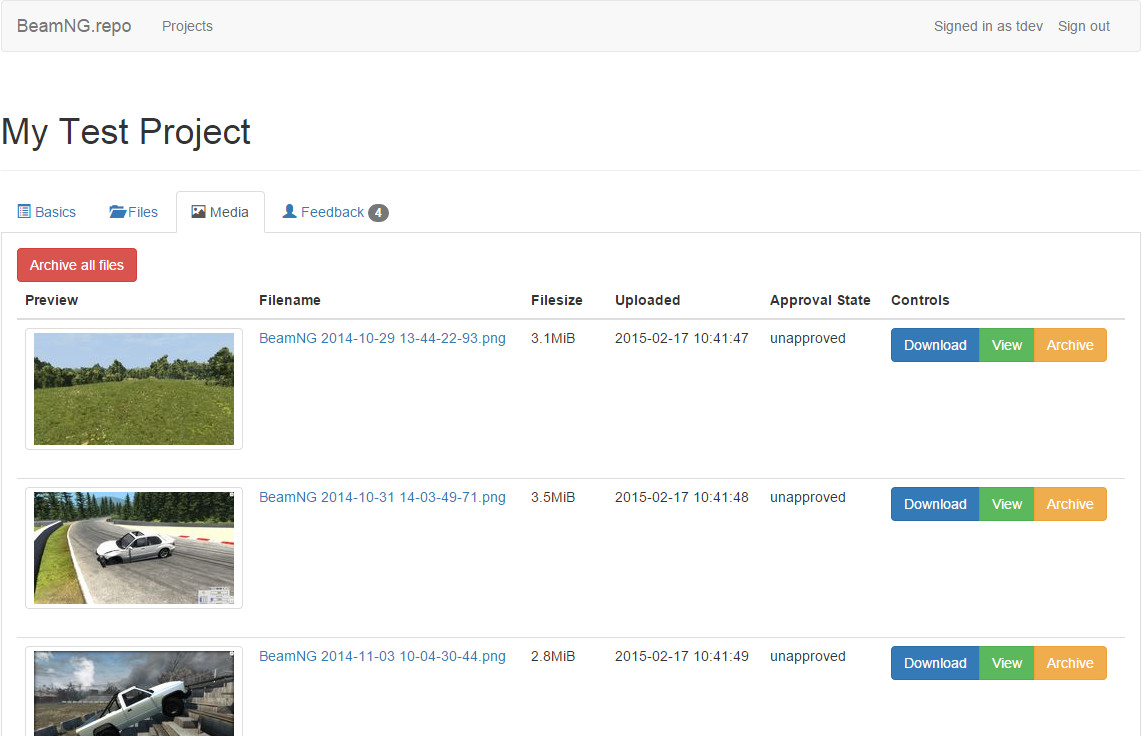View the 13-44-22-93.png image

1007,345
